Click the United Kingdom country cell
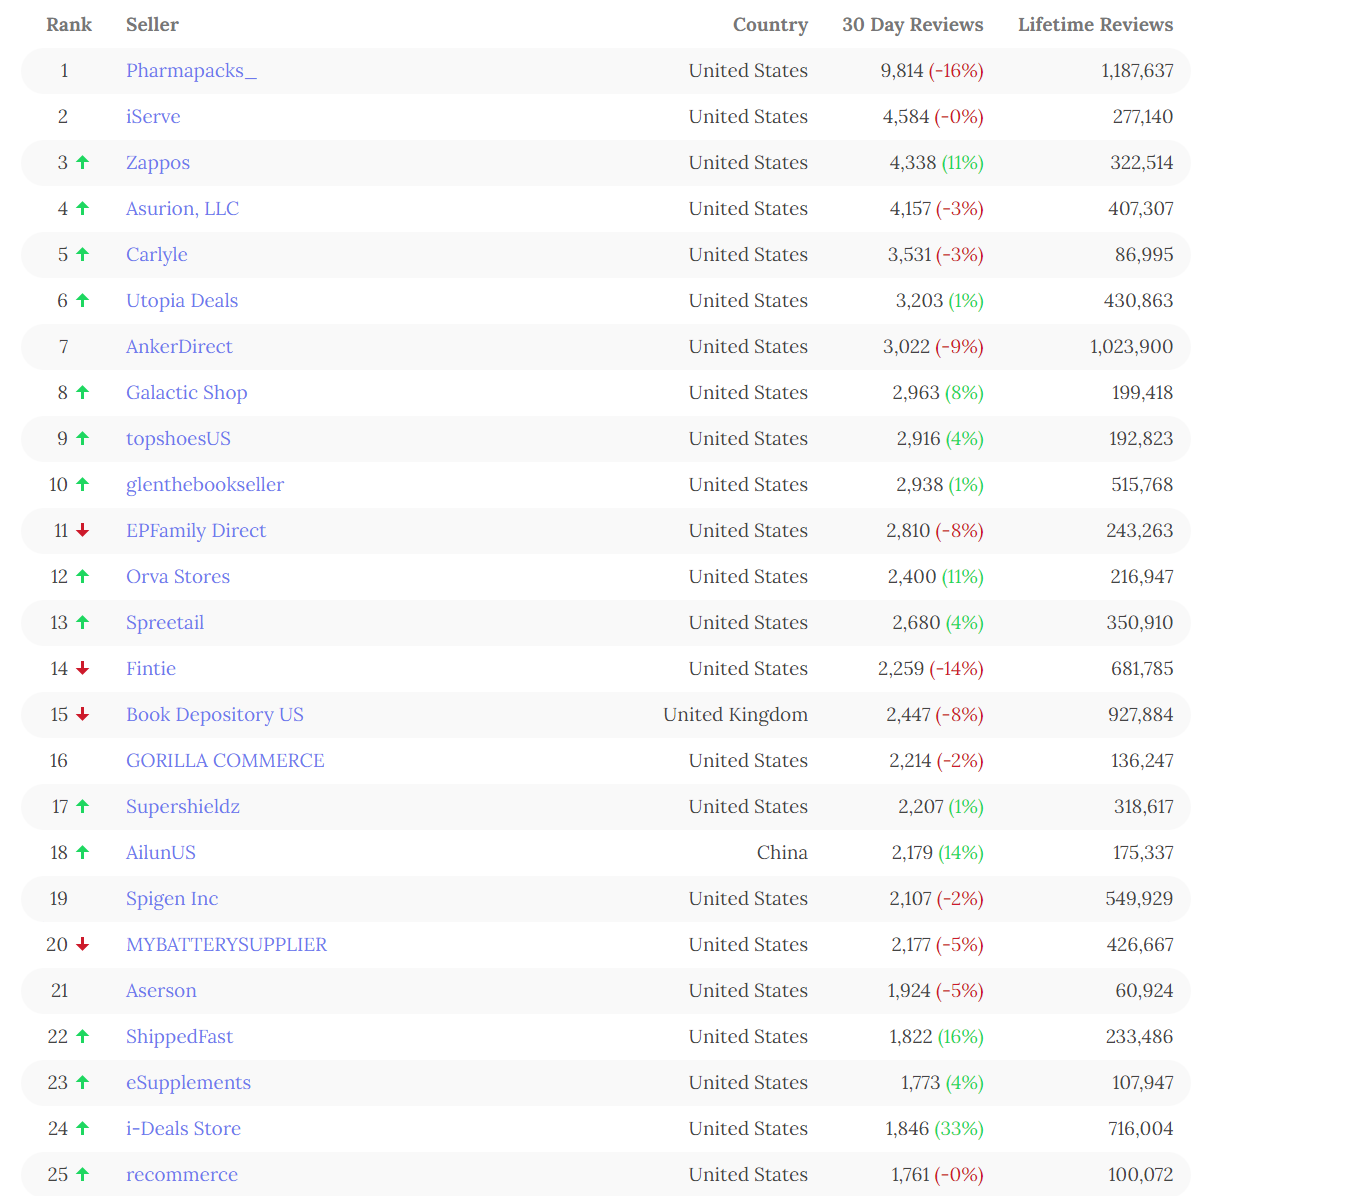 pos(736,715)
